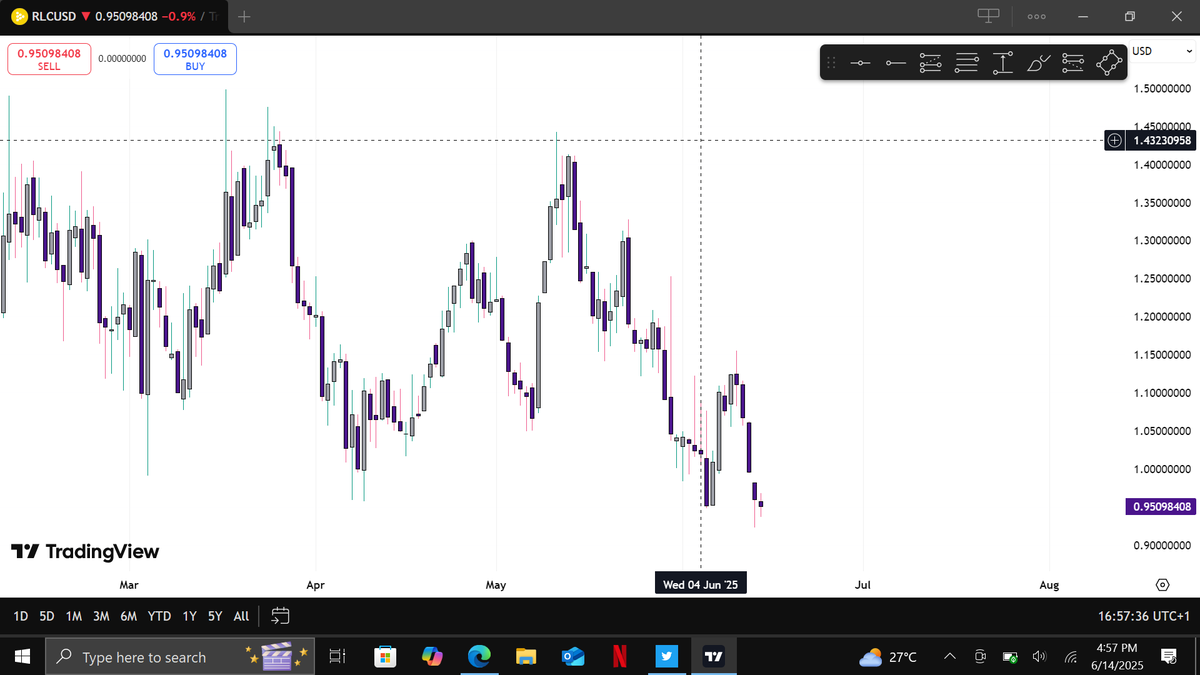Click the SELL 0.95098408 button
The image size is (1200, 675).
(49, 59)
